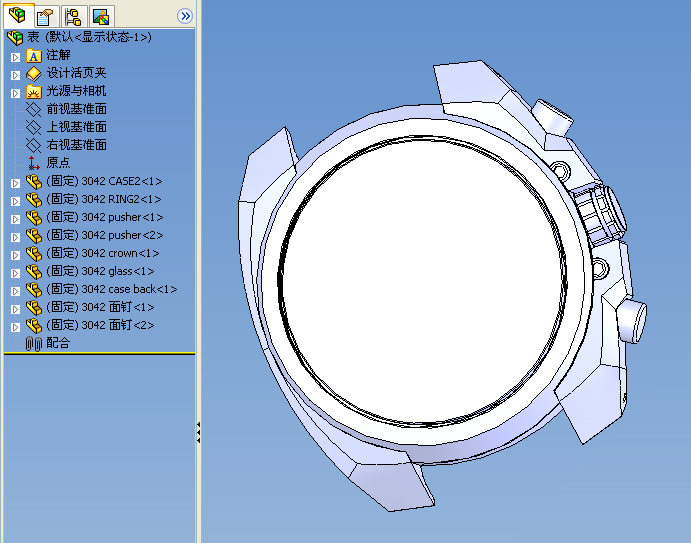
Task: Select the (固定) 3042 case back<1> label
Action: (x=112, y=289)
